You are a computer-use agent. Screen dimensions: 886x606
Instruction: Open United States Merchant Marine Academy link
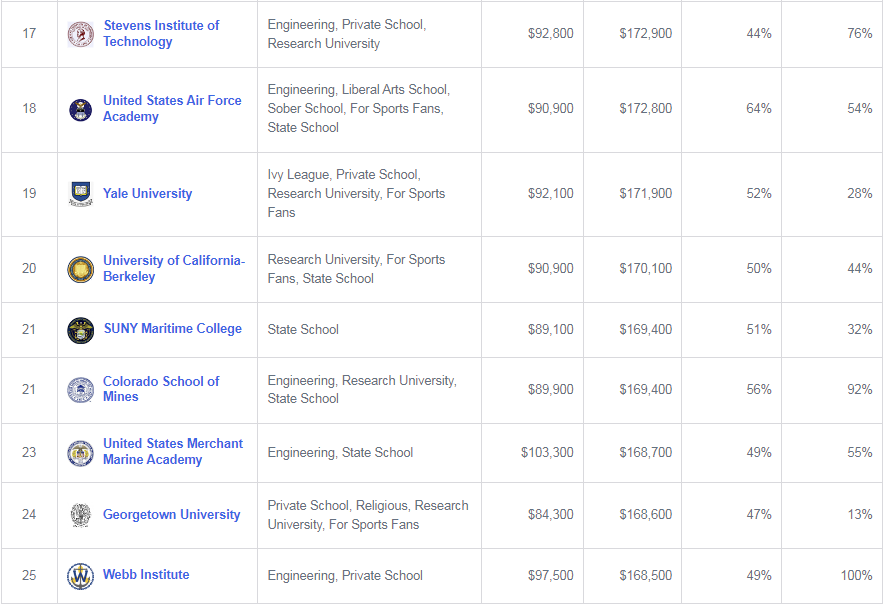(x=172, y=451)
